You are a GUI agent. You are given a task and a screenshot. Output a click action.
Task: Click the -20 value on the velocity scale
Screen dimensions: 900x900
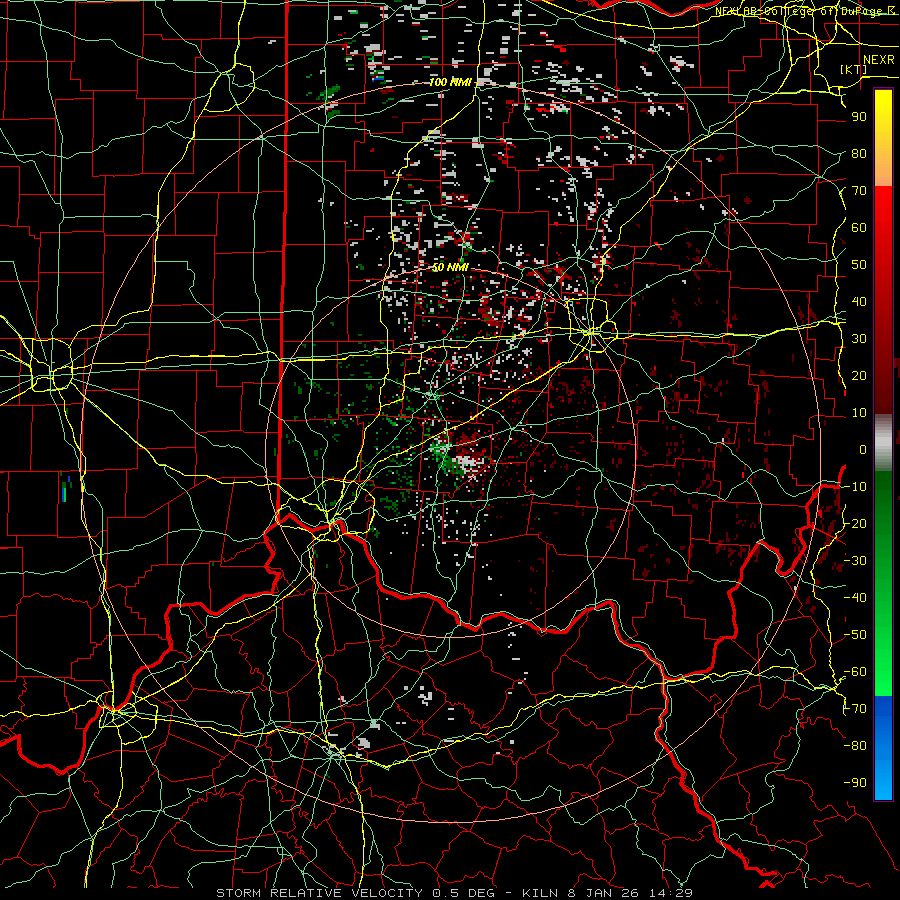coord(855,524)
